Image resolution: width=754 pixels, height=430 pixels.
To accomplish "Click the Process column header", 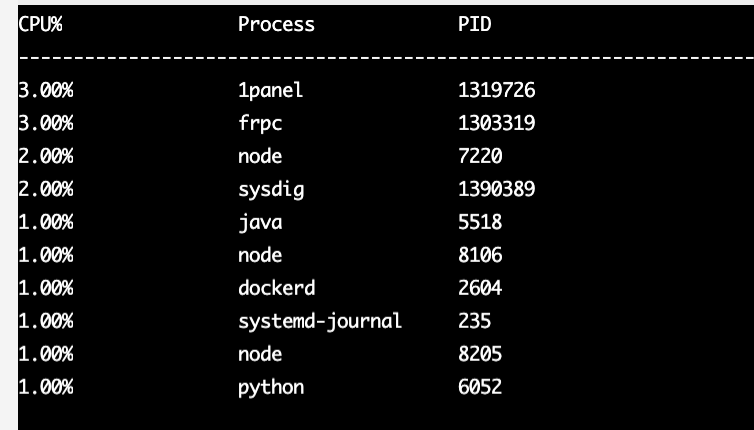I will (276, 24).
